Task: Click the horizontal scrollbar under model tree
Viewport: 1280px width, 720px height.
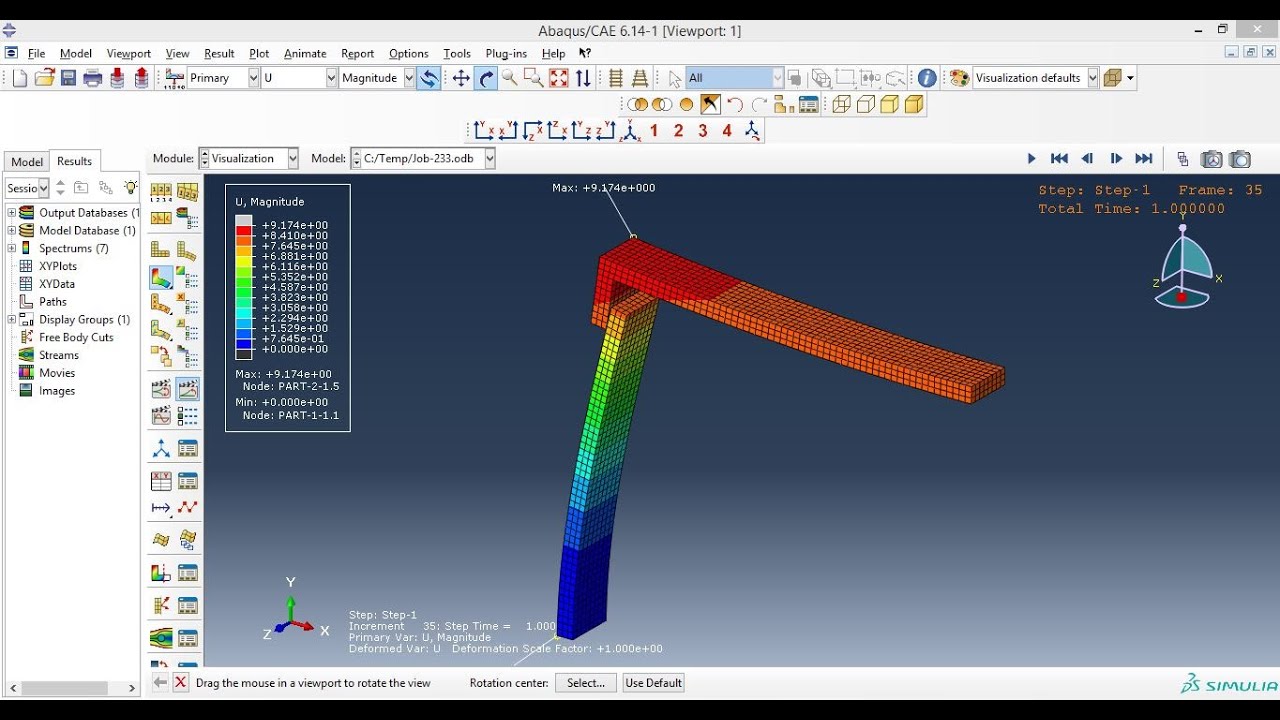Action: click(70, 688)
